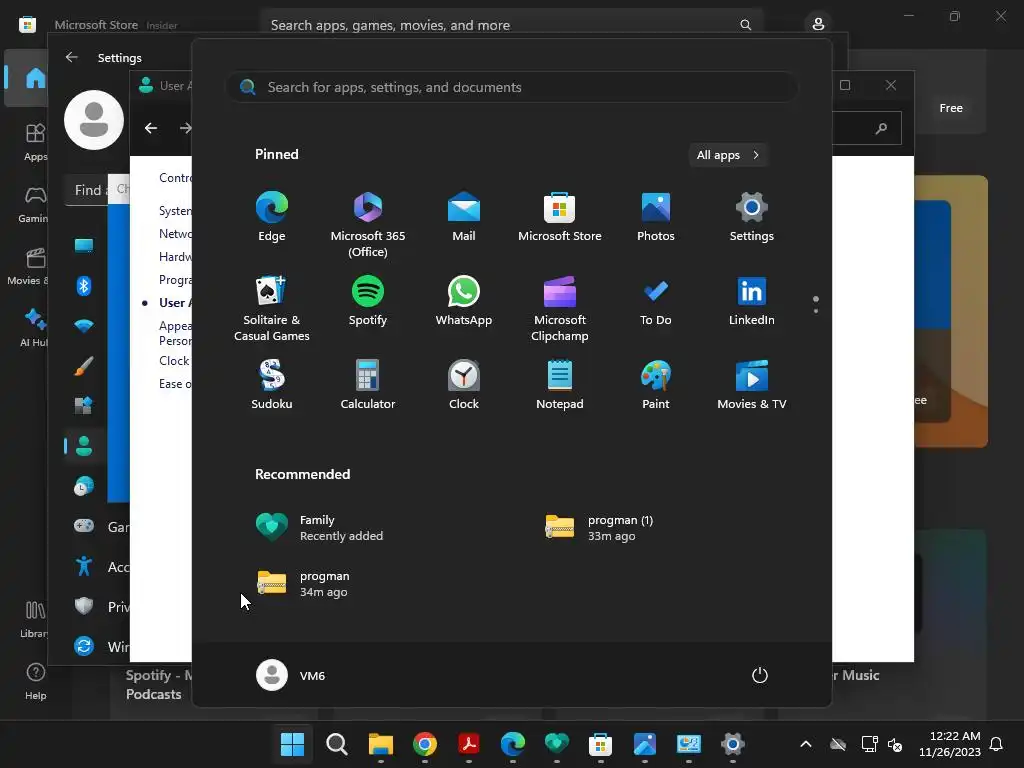Image resolution: width=1024 pixels, height=768 pixels.
Task: Select Accounts in Settings sidebar
Action: point(84,446)
